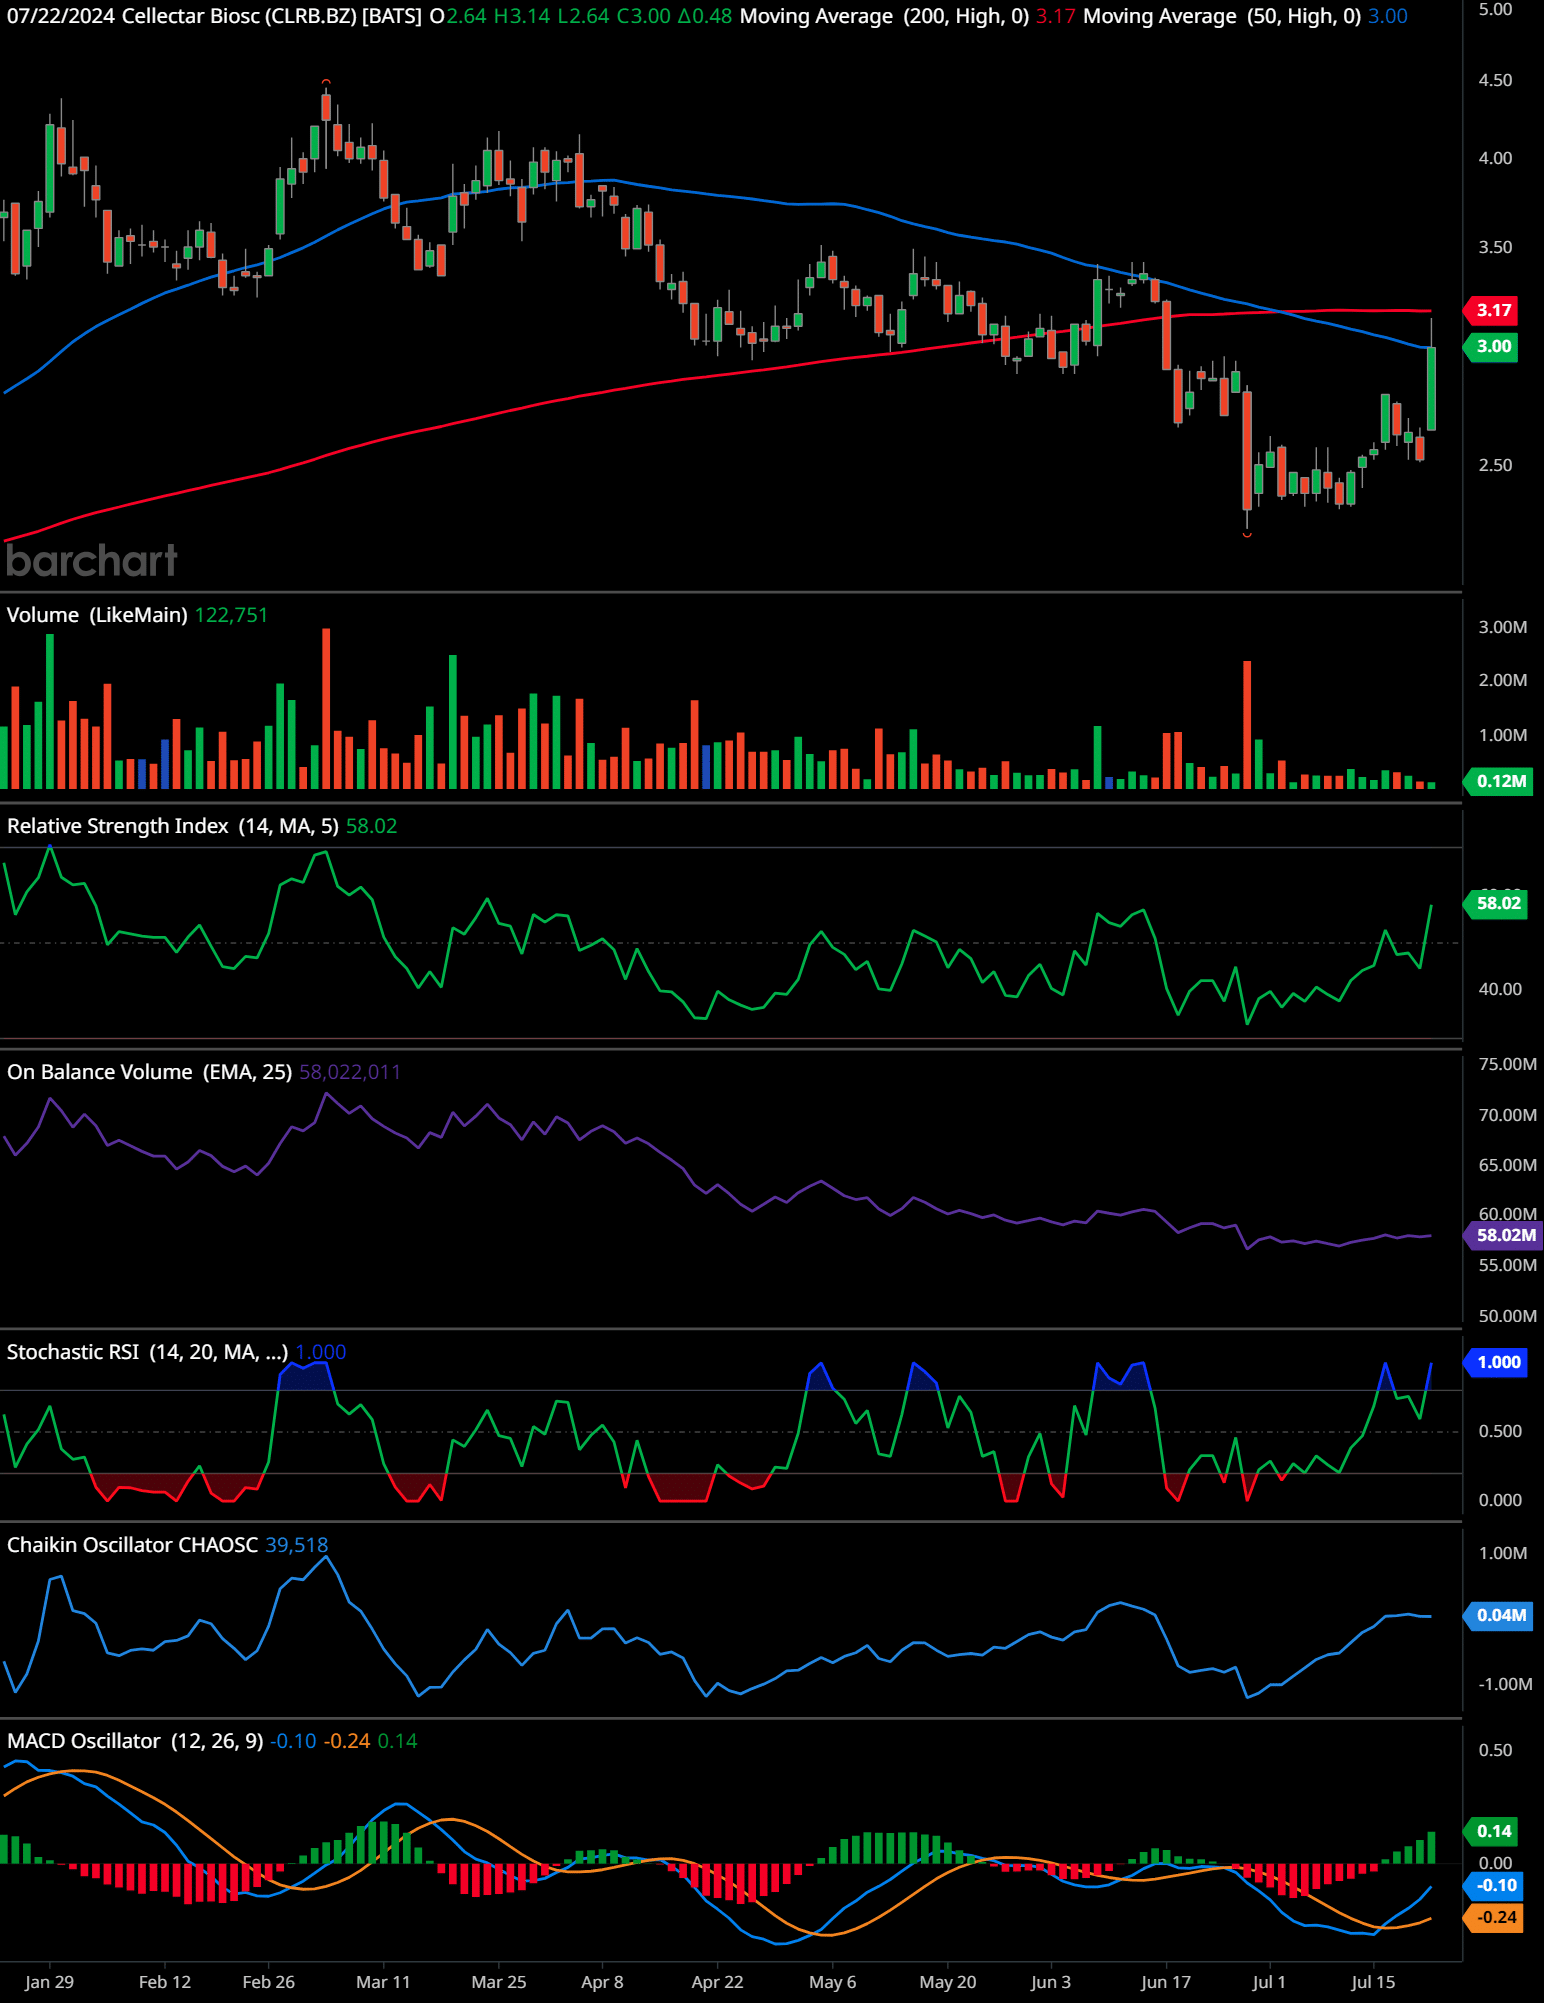This screenshot has width=1544, height=2003.
Task: Click the Moving Average (50, High, 0) label
Action: pyautogui.click(x=1222, y=16)
